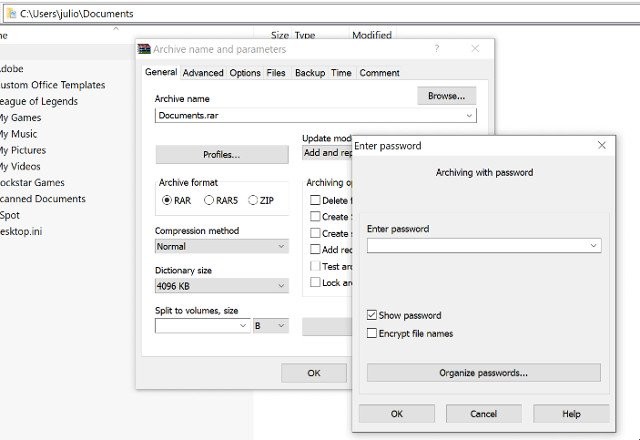Click the Browse... button
Viewport: 640px width, 440px height.
446,96
